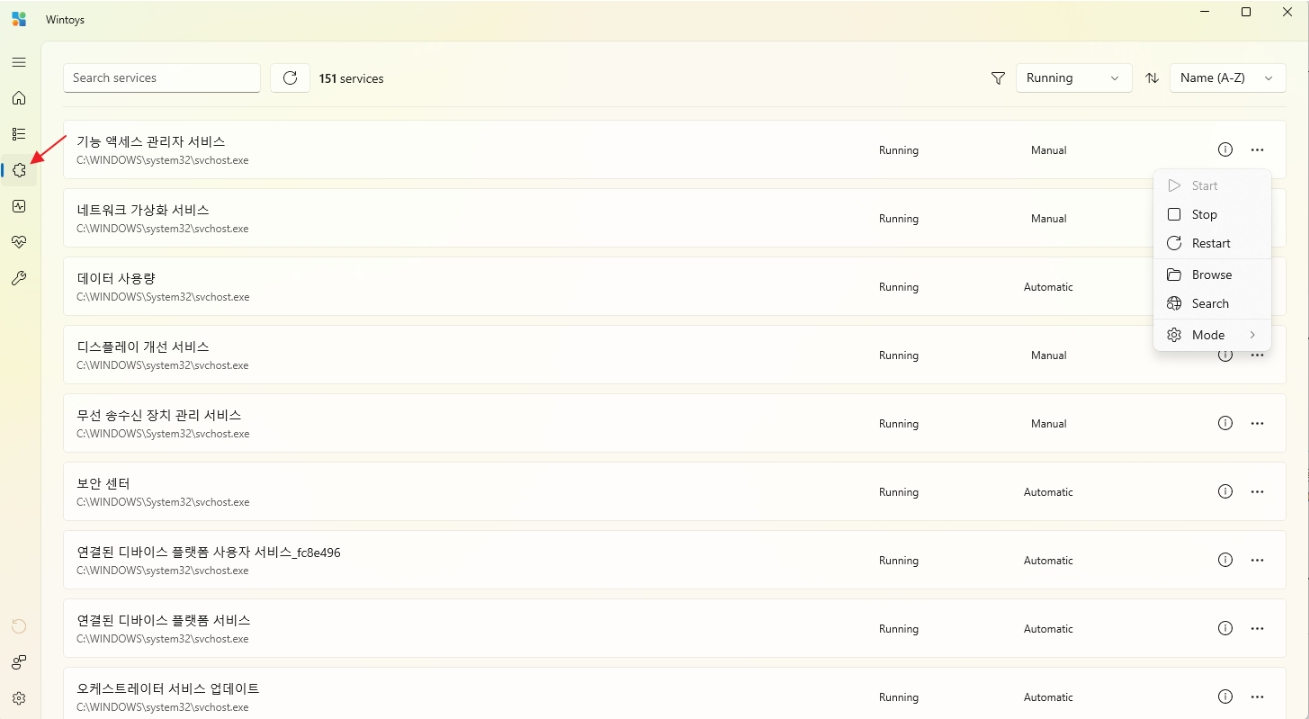Show info for 기능 액세스 관리자 서비스
The height and width of the screenshot is (719, 1309).
click(x=1225, y=150)
